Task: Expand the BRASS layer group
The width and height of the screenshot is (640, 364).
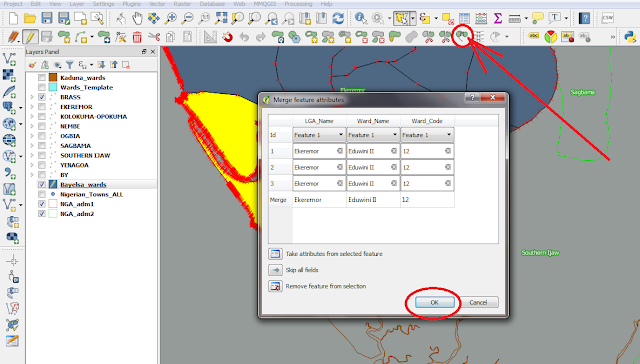Action: coord(32,97)
